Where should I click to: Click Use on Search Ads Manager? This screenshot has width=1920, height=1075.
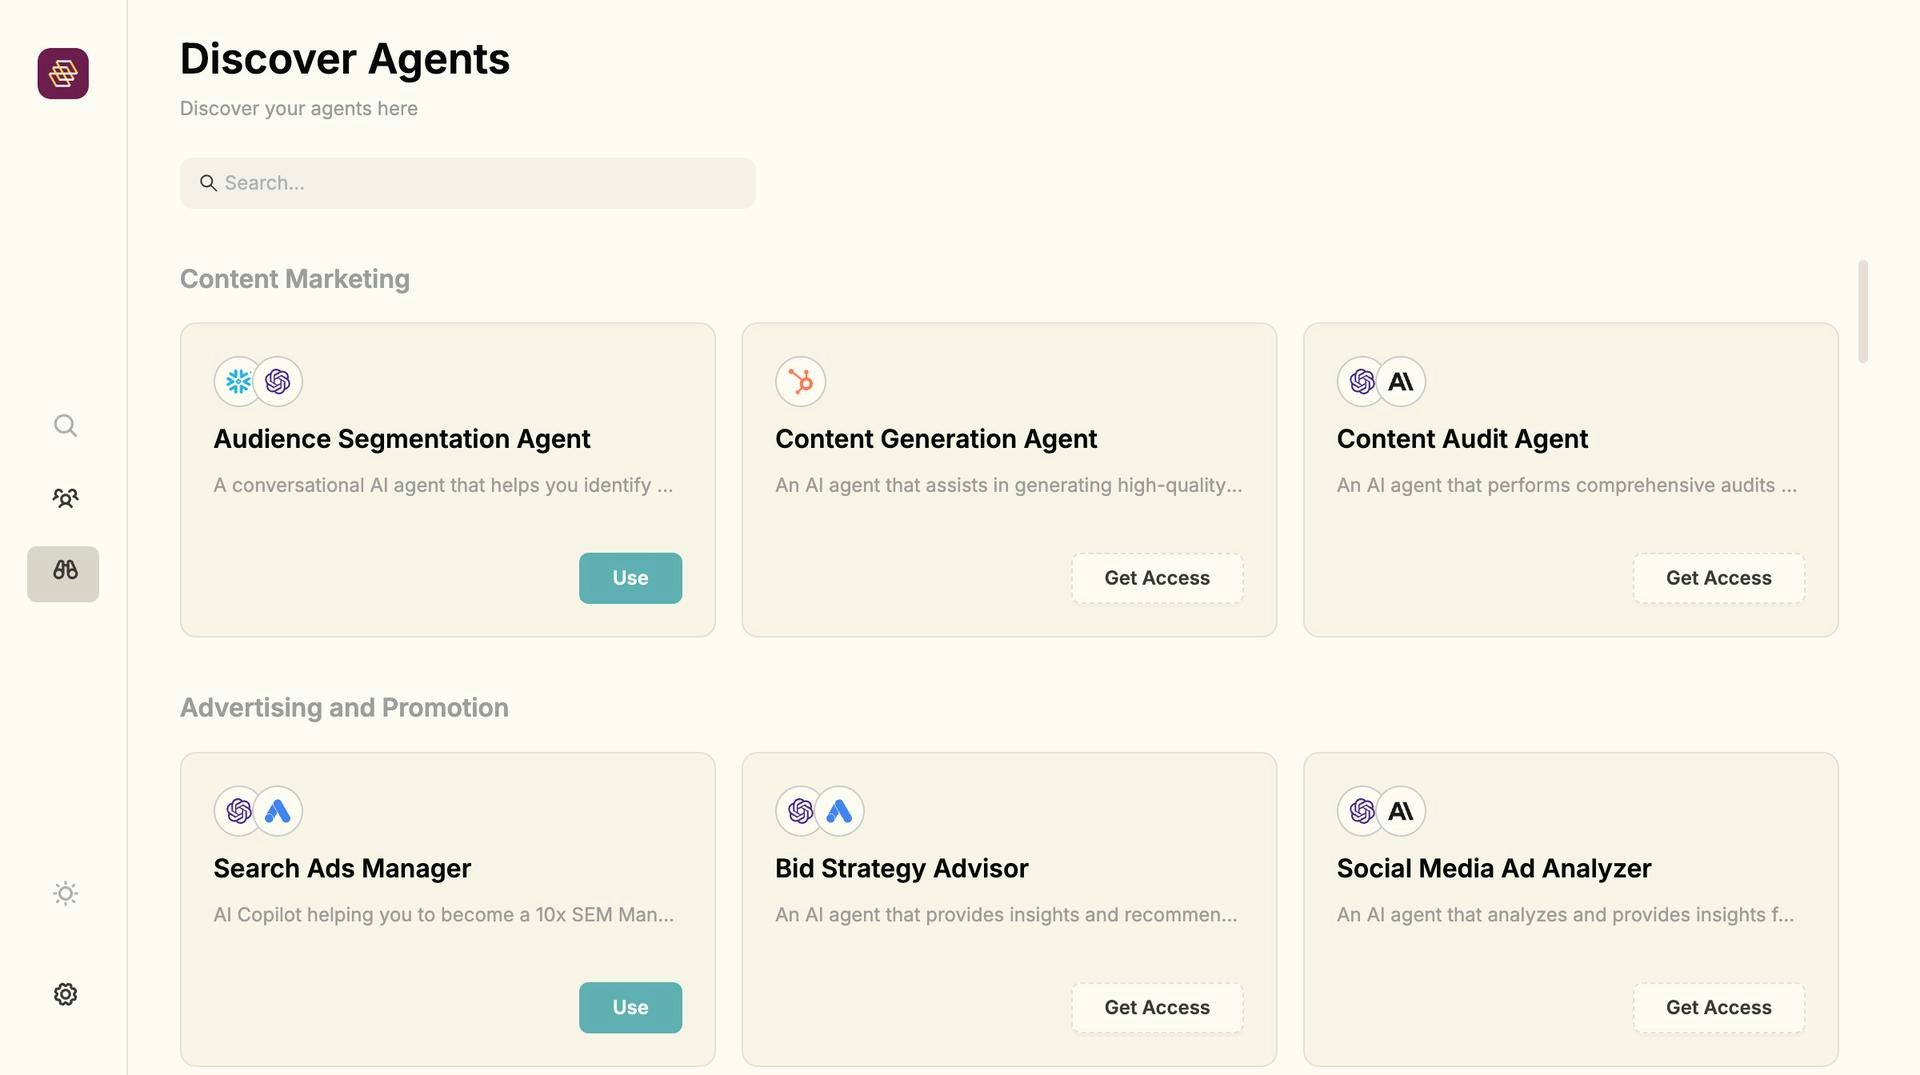click(630, 1007)
